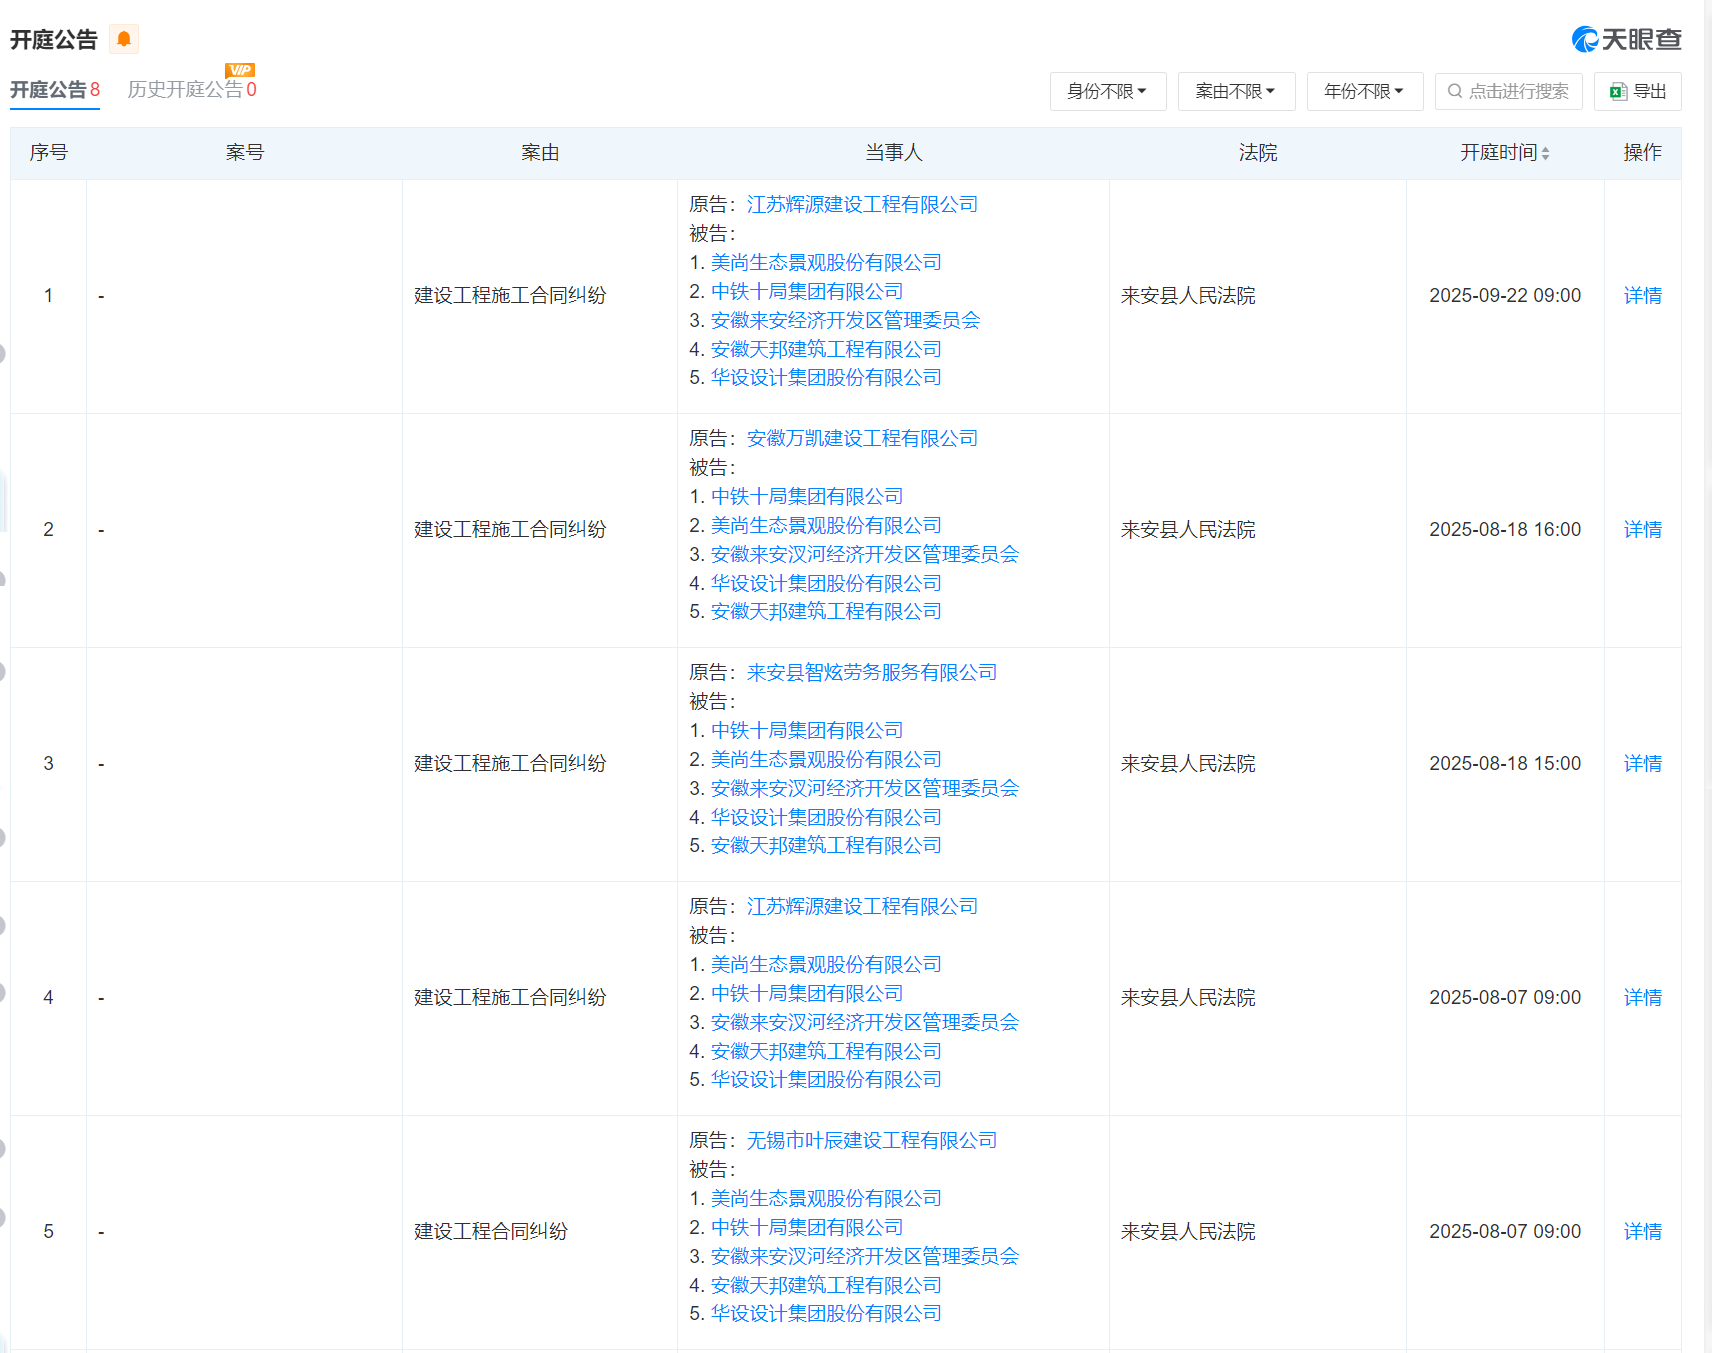Open 华设设计集团股份有限公司 in row 4

tap(826, 1080)
